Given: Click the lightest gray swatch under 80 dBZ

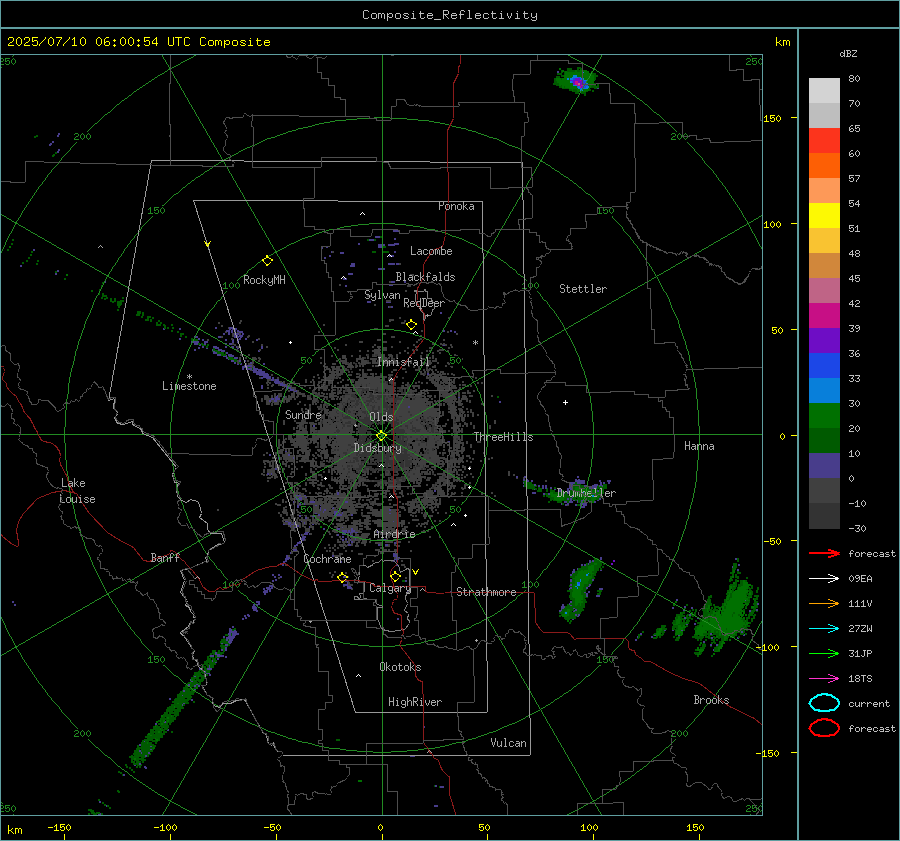Looking at the screenshot, I should coord(824,90).
